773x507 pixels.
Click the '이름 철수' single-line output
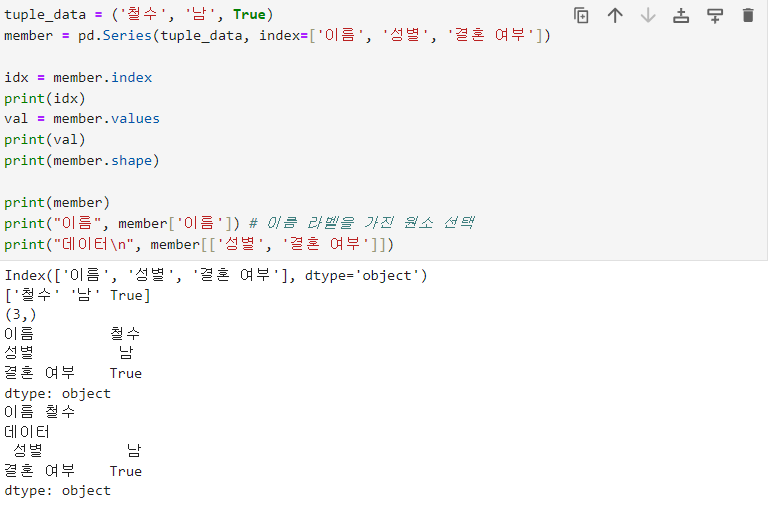[x=39, y=412]
